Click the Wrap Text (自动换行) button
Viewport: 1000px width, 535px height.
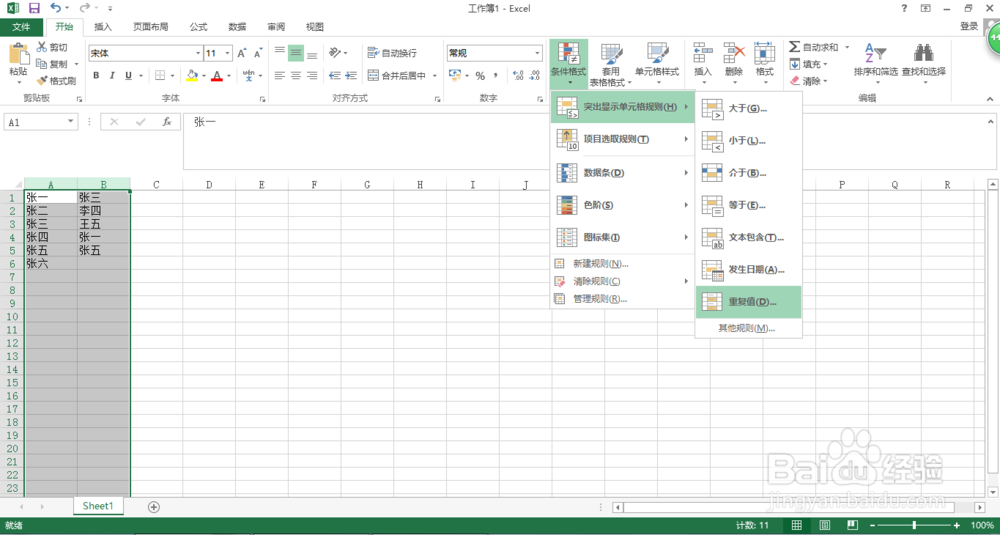(x=393, y=53)
